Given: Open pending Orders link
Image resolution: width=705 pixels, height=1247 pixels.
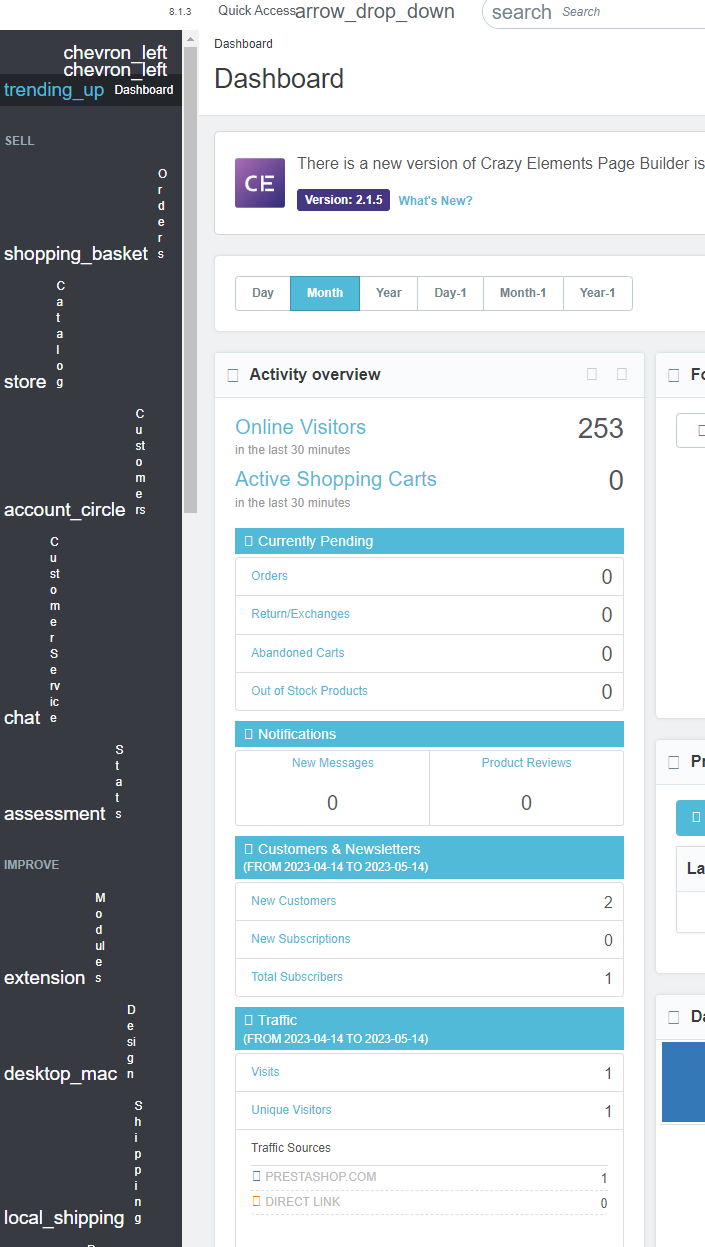Looking at the screenshot, I should point(269,576).
